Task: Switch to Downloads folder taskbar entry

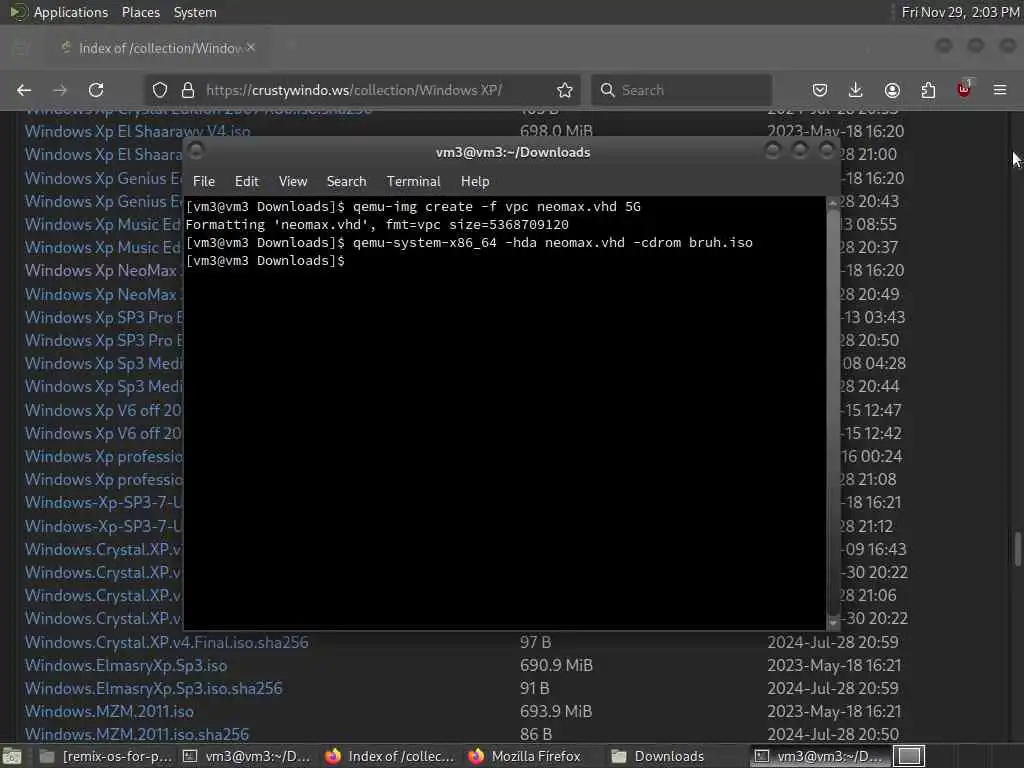Action: coord(658,756)
